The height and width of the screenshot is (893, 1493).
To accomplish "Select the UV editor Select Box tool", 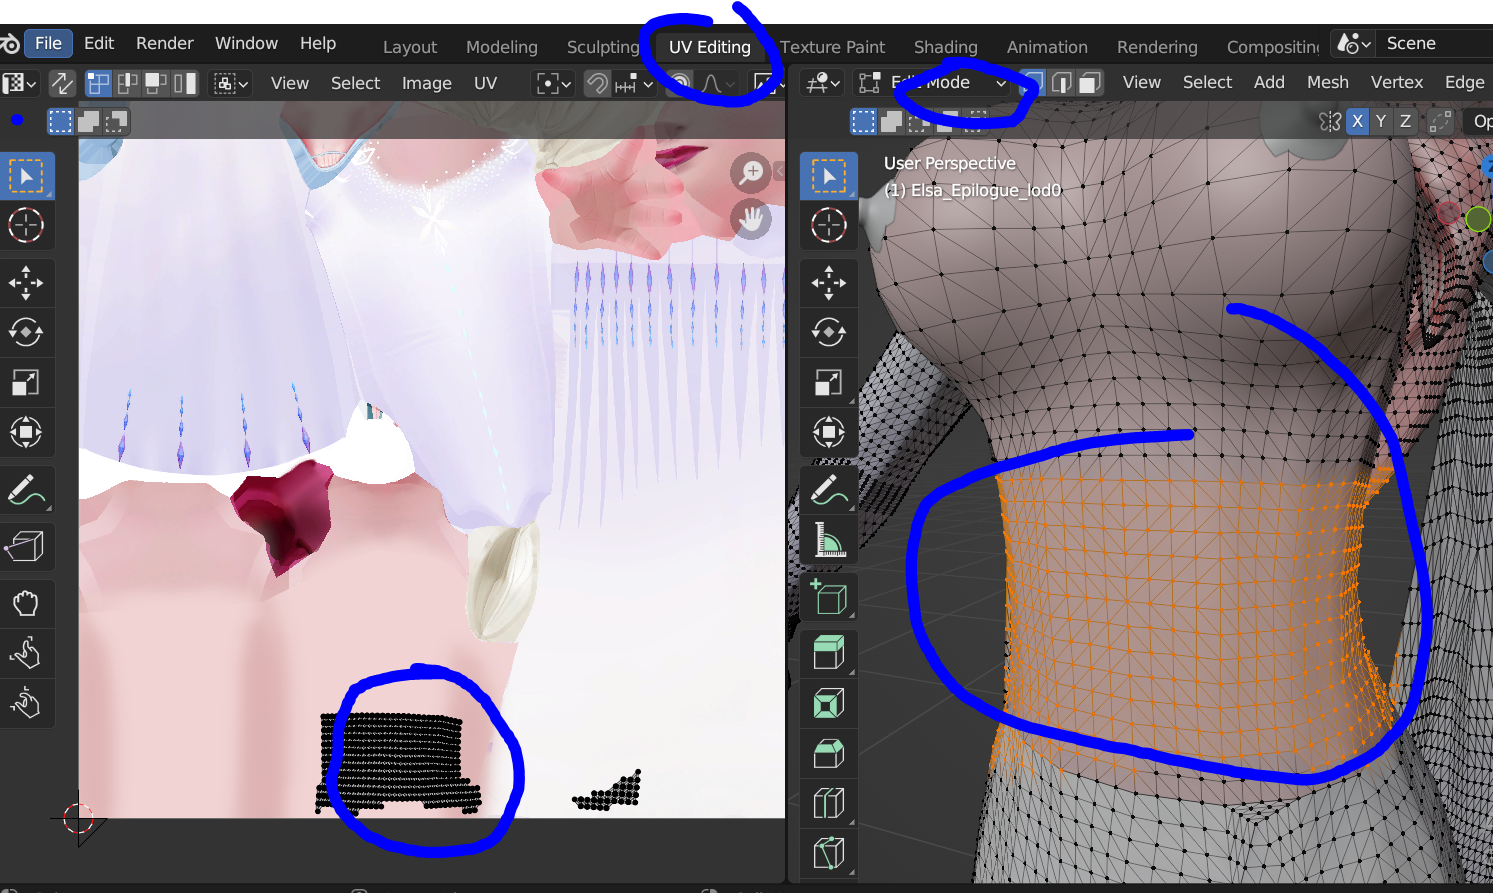I will tap(26, 176).
